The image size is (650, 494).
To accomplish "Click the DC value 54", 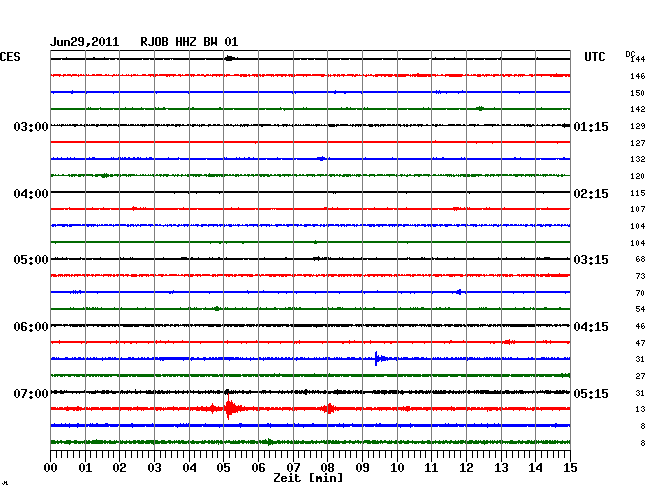I will pos(640,309).
